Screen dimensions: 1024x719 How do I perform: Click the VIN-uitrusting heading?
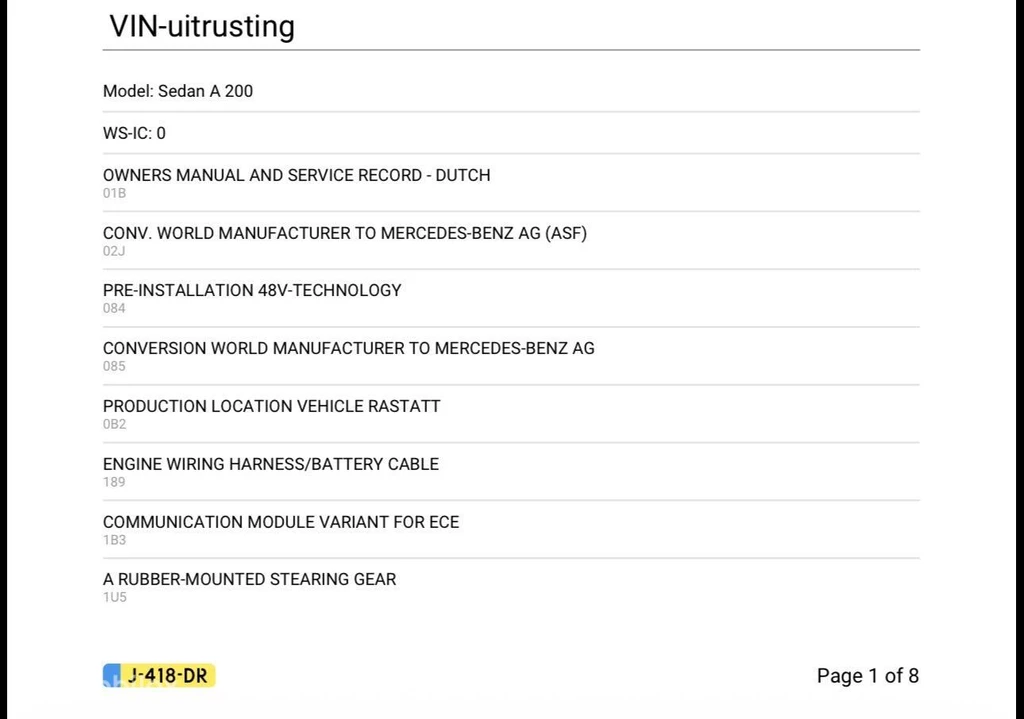[x=202, y=27]
